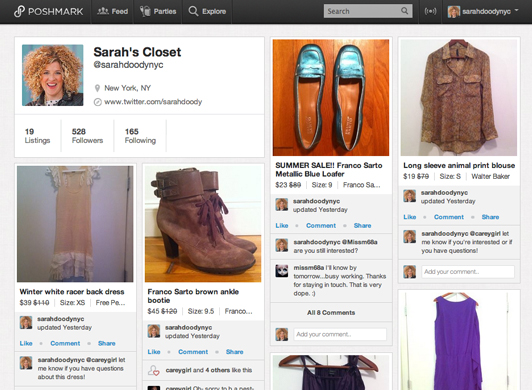
Task: Open Winter white racer back dress title
Action: pos(72,292)
